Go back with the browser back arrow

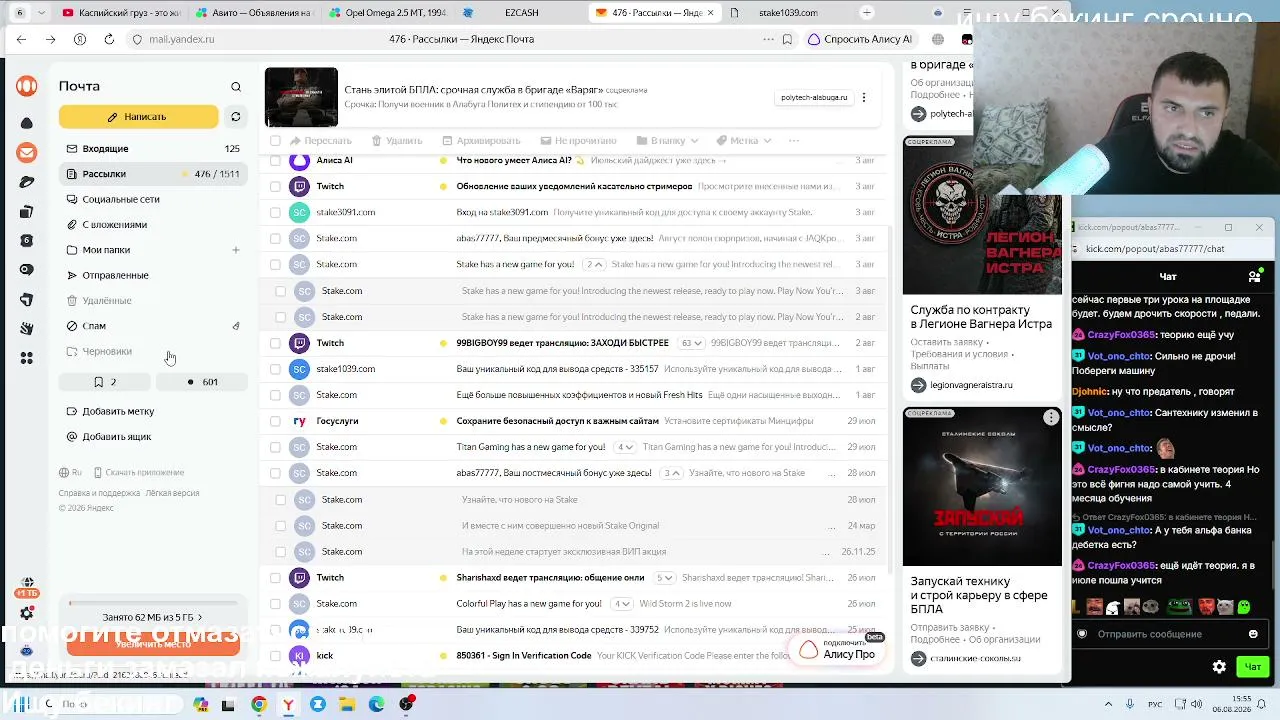pos(22,39)
